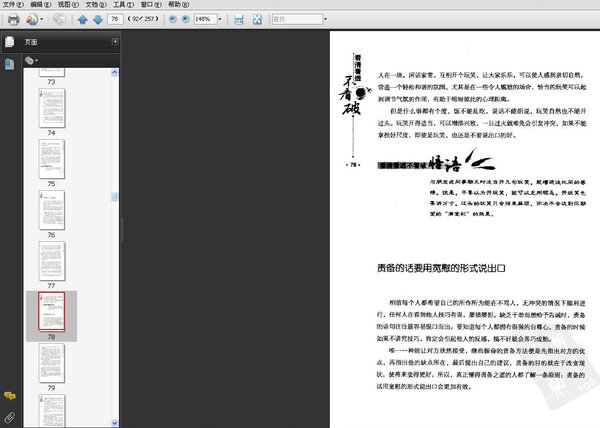
Task: Go to next page with down arrow
Action: point(98,20)
